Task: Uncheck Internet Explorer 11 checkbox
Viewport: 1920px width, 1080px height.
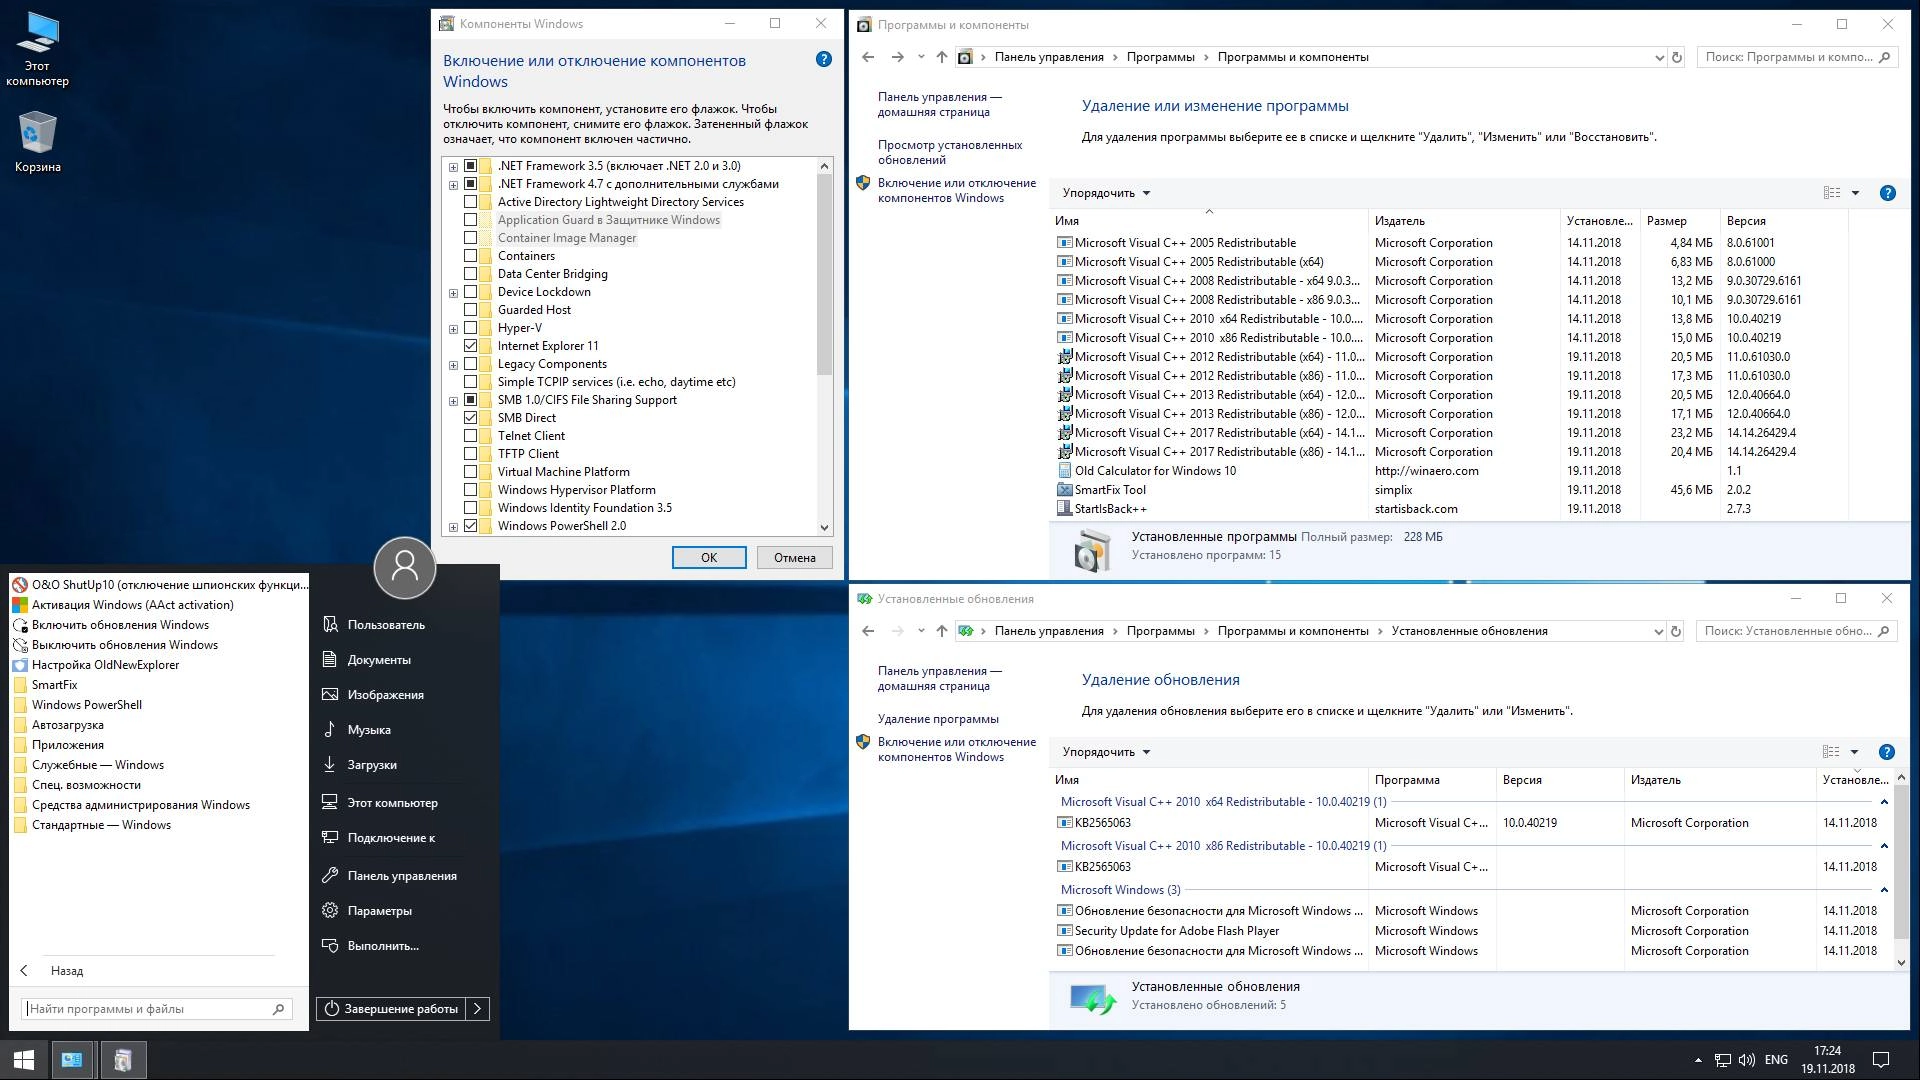Action: coord(470,346)
